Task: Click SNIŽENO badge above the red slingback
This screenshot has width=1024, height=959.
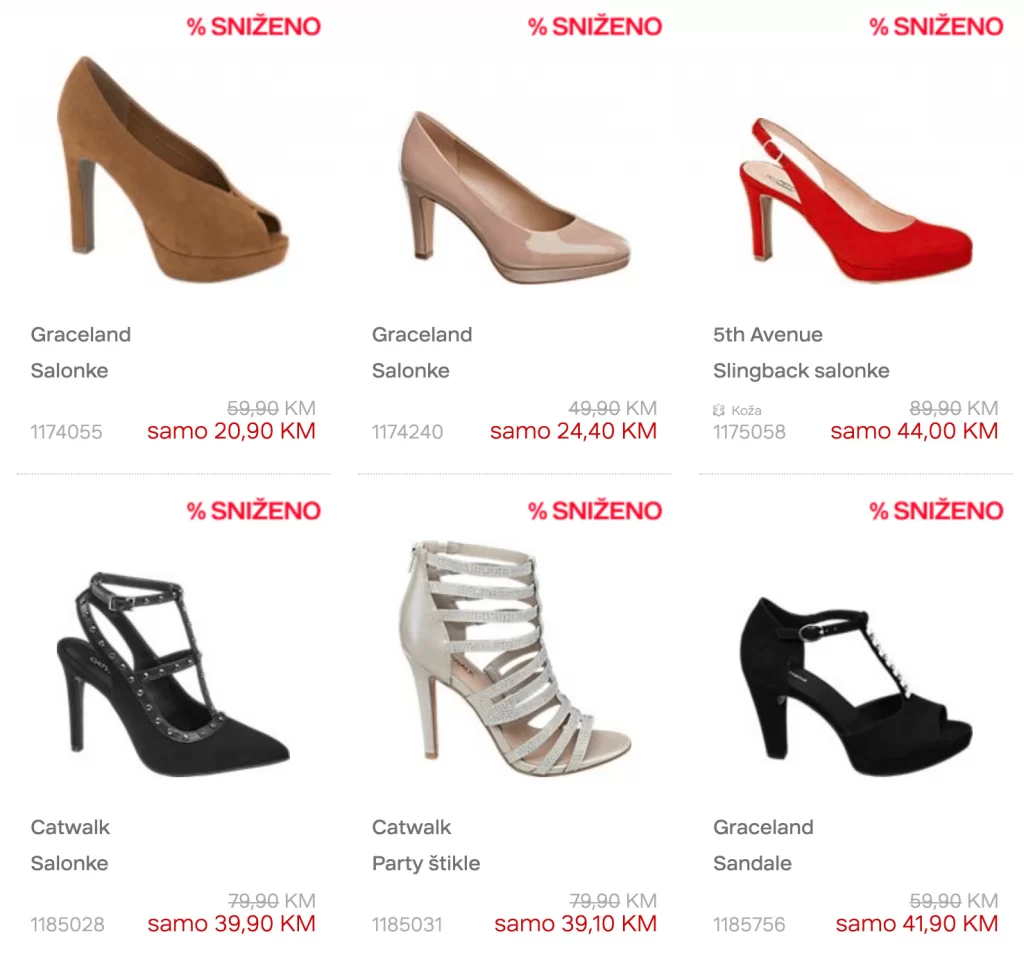Action: [x=936, y=27]
